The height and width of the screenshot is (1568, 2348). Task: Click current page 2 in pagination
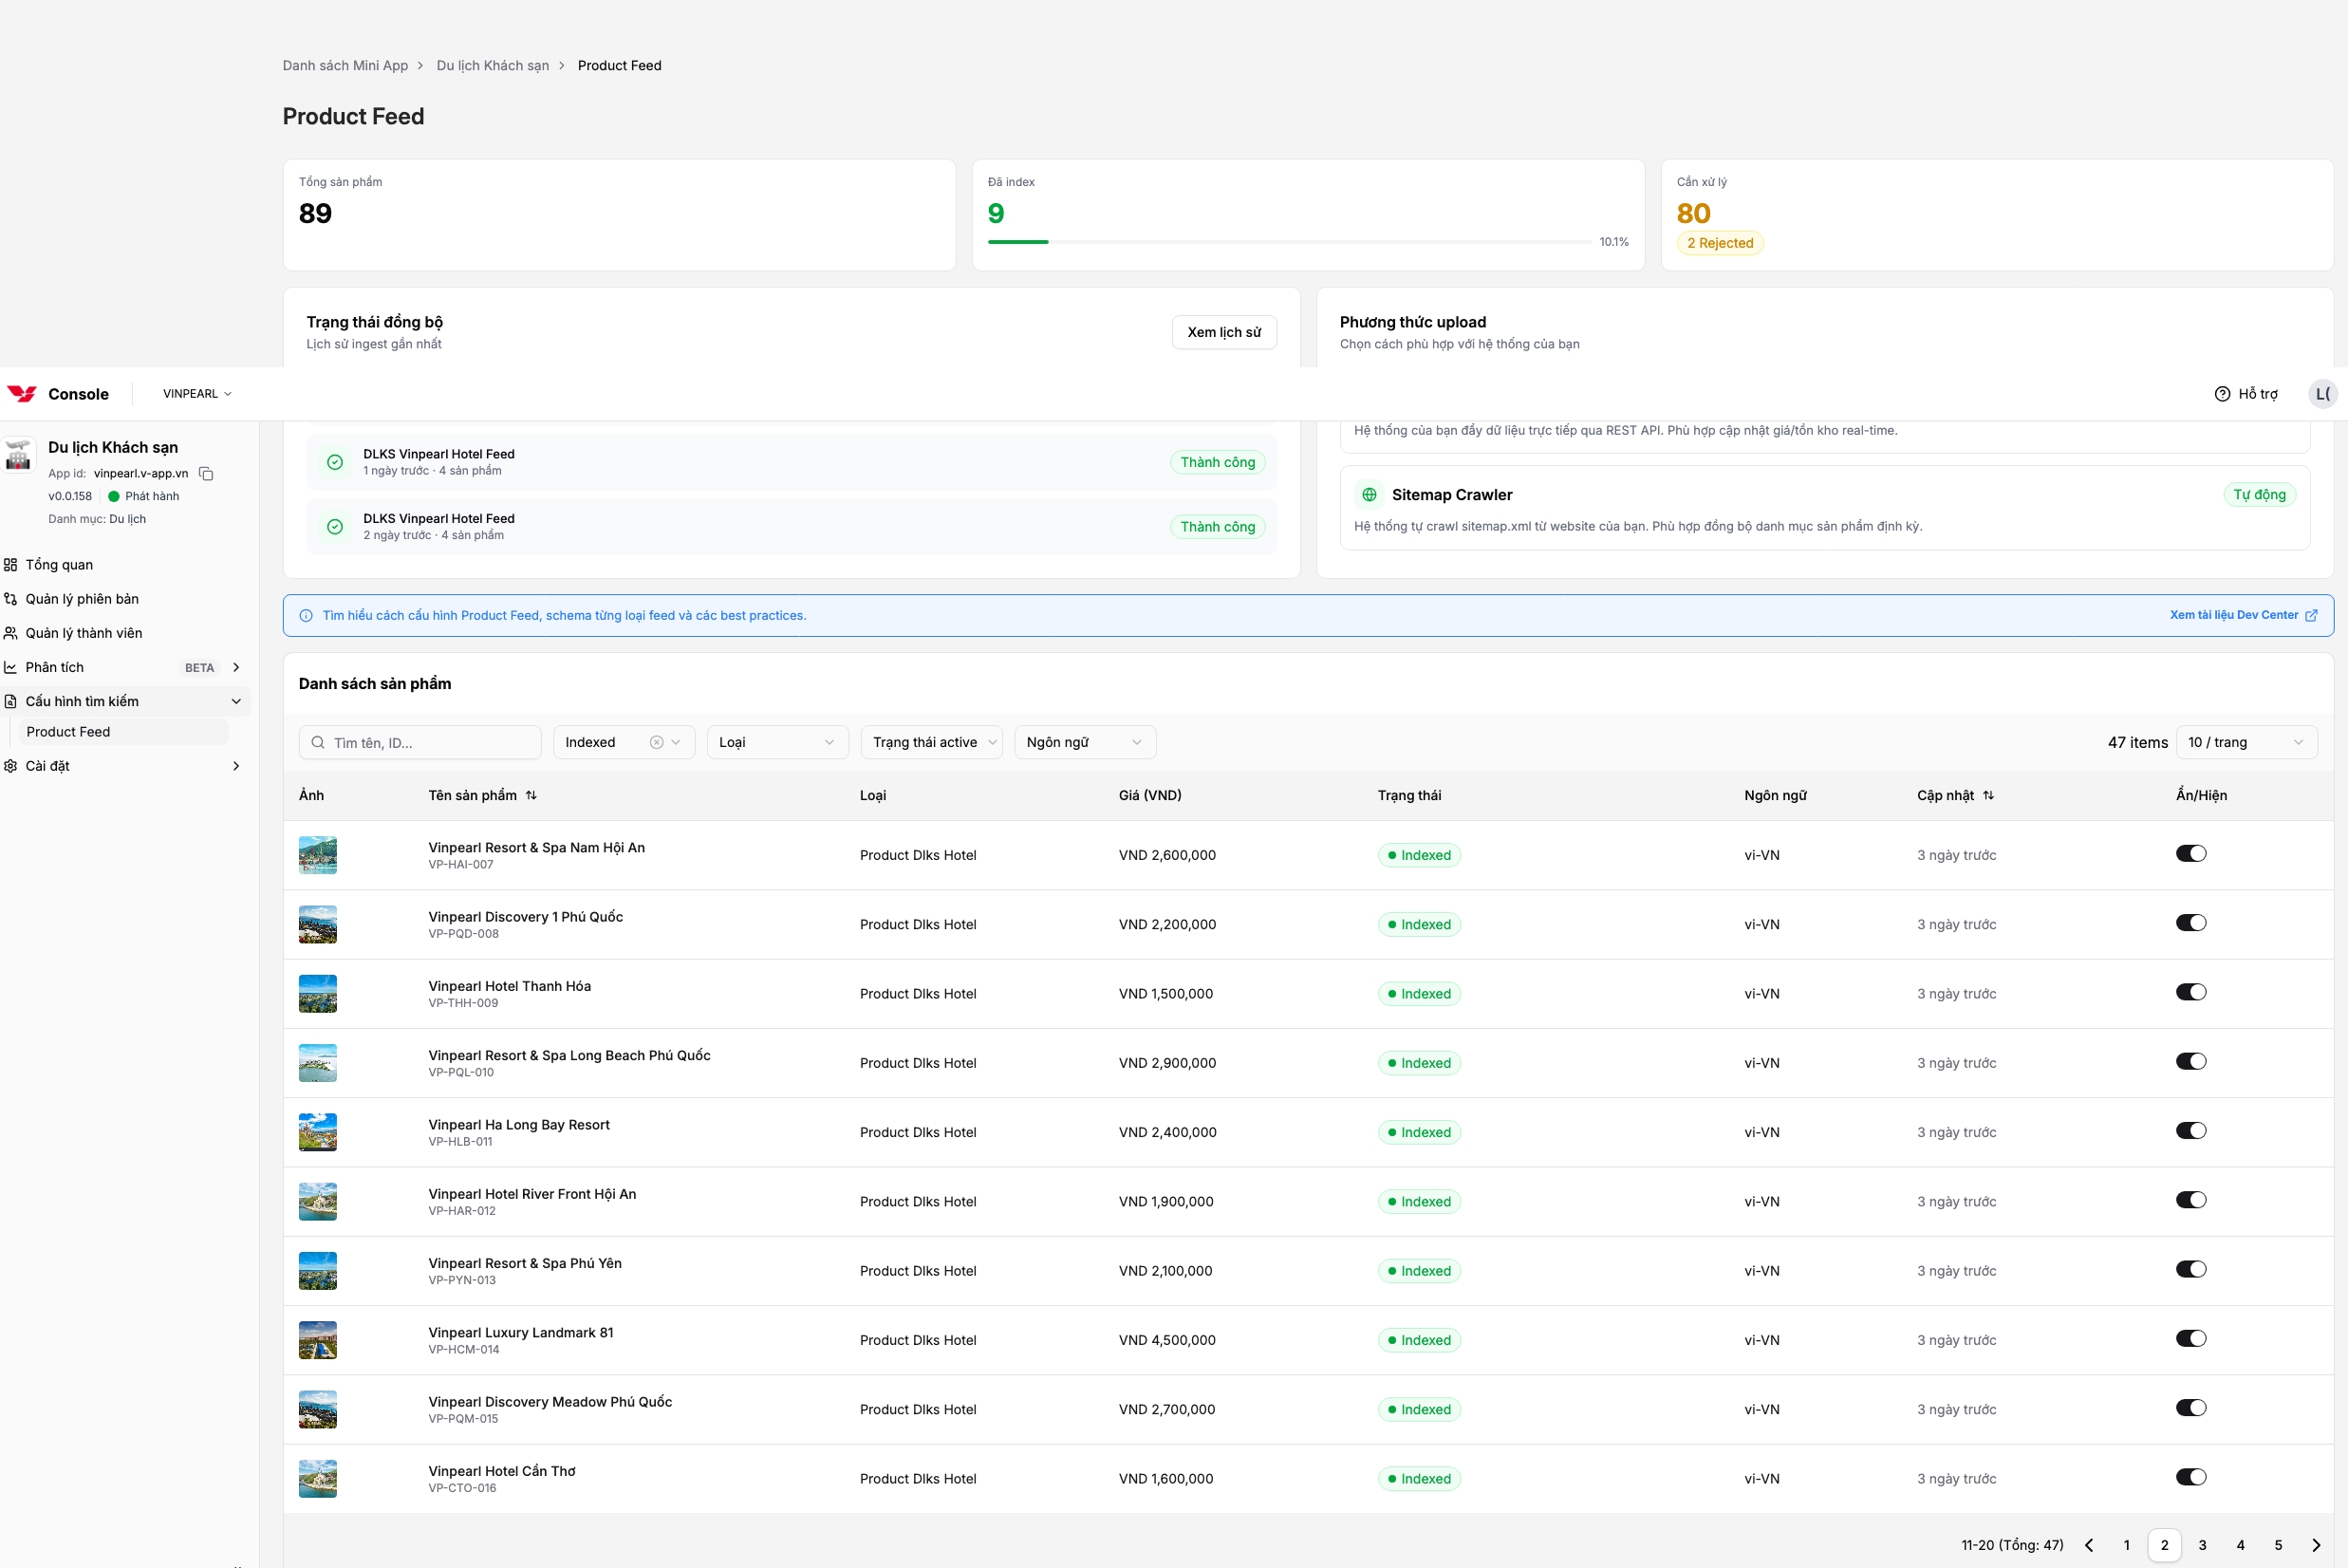click(2164, 1545)
